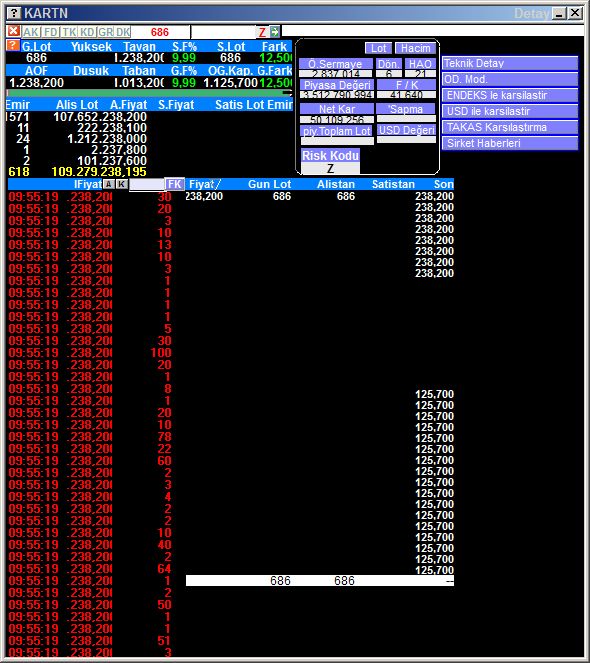This screenshot has height=663, width=590.
Task: Toggle the small A filter button
Action: pos(109,184)
